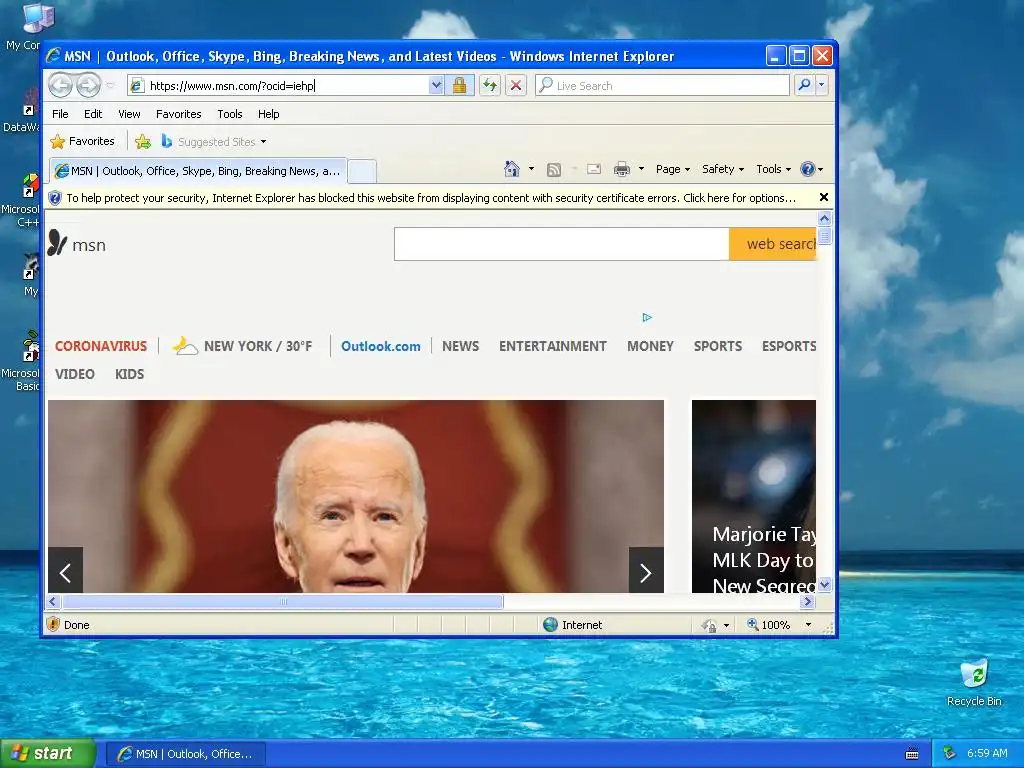The height and width of the screenshot is (768, 1024).
Task: Expand the zoom level dropdown arrow
Action: (x=808, y=625)
